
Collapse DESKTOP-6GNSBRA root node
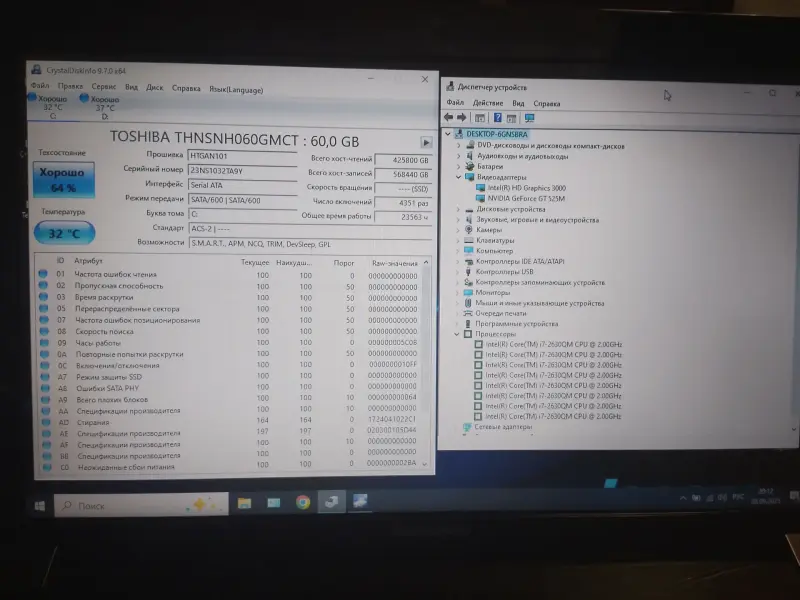448,134
